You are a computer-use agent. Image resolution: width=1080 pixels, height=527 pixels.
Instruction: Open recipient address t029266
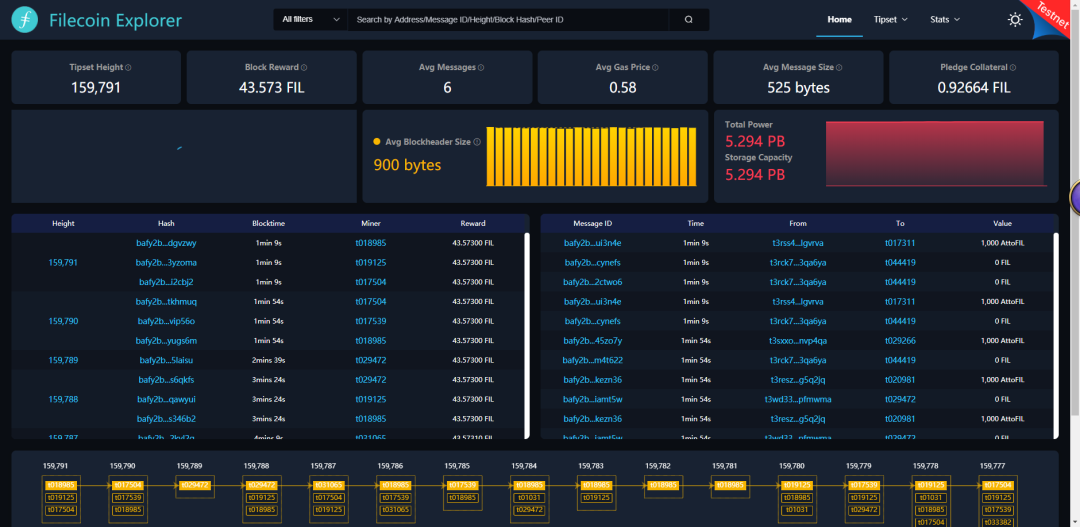click(900, 340)
